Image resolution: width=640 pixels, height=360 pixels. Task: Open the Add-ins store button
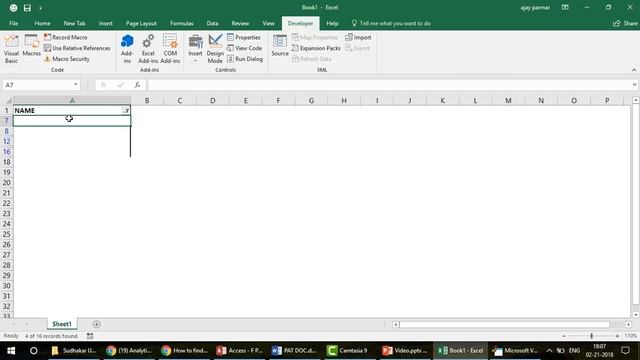[x=127, y=49]
